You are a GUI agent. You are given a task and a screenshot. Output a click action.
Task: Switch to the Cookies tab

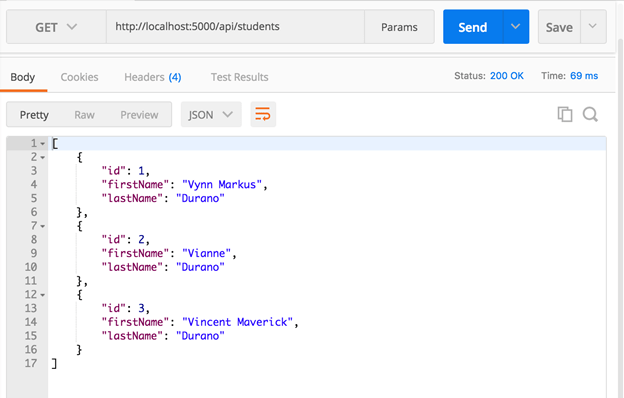point(79,77)
